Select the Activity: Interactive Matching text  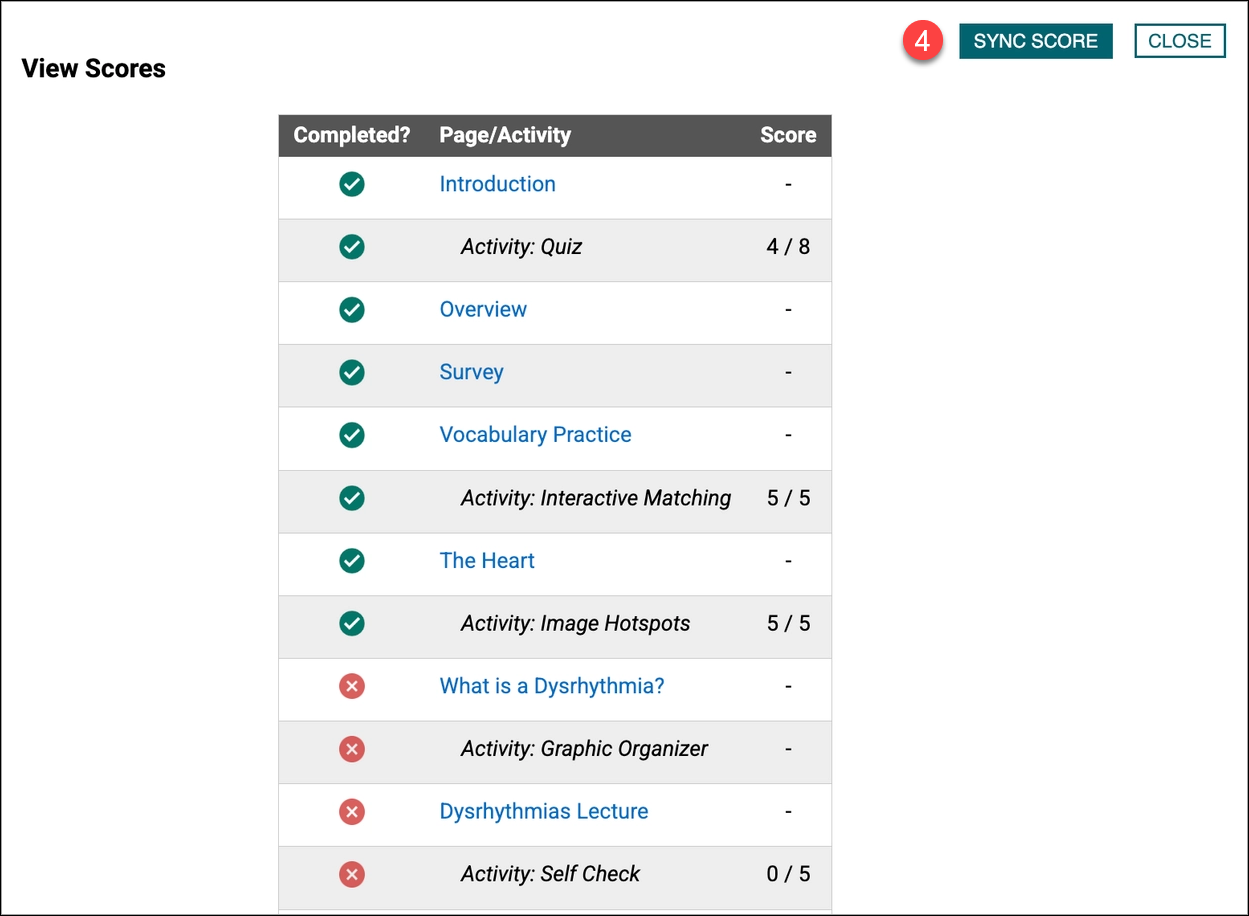(596, 498)
